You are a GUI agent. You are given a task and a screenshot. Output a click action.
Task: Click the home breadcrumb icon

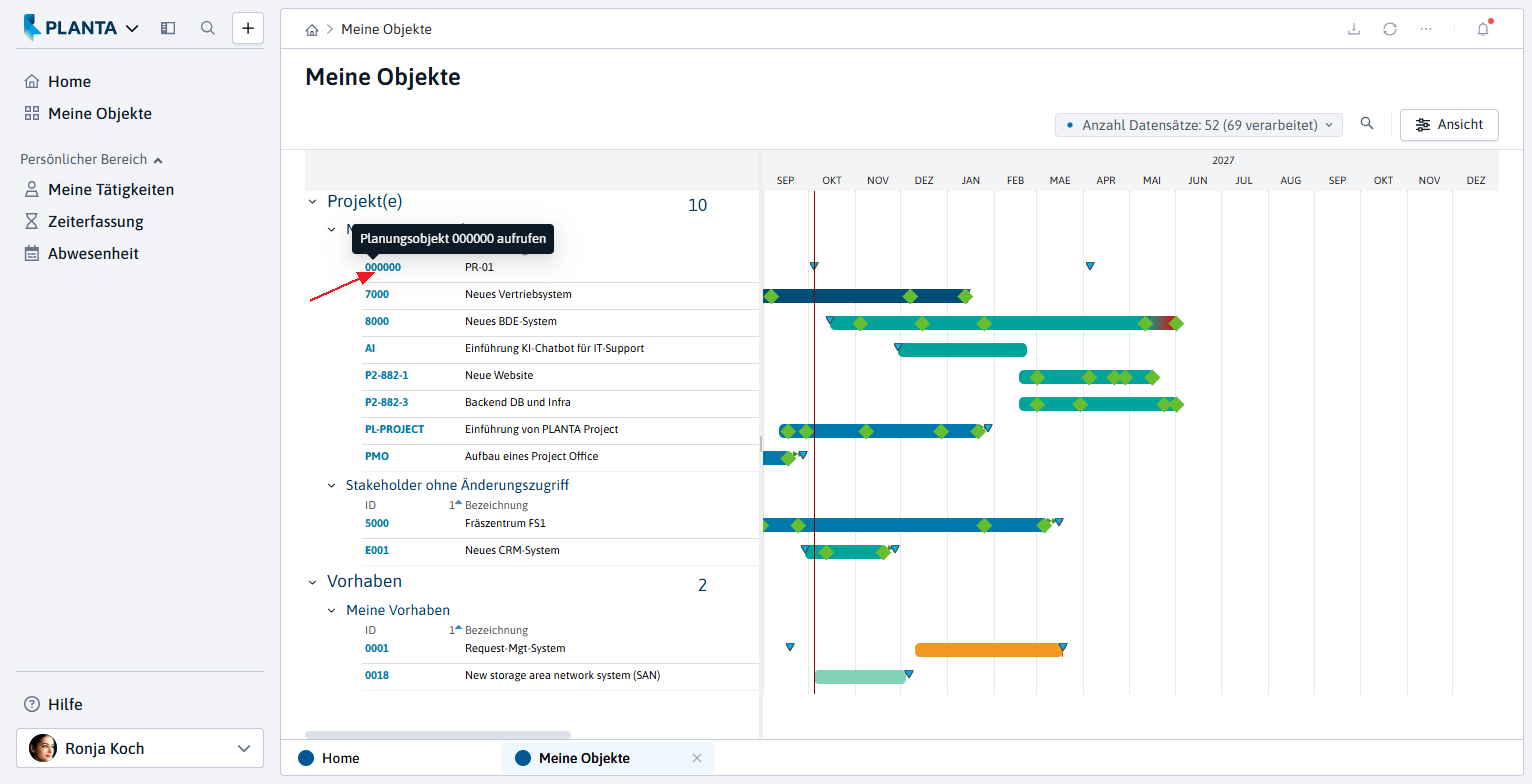(312, 30)
